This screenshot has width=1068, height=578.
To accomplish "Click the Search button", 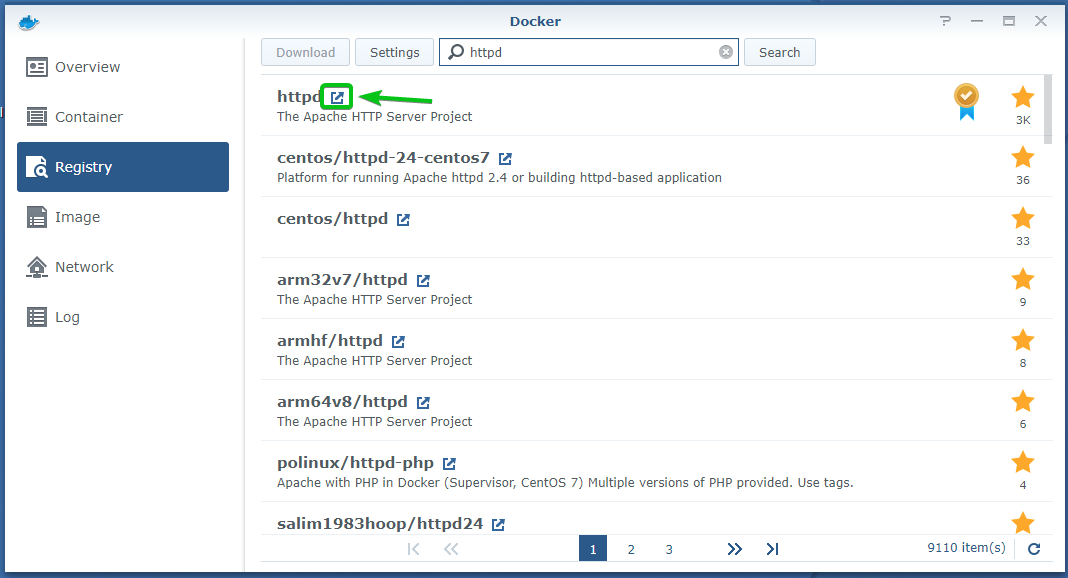I will [779, 52].
